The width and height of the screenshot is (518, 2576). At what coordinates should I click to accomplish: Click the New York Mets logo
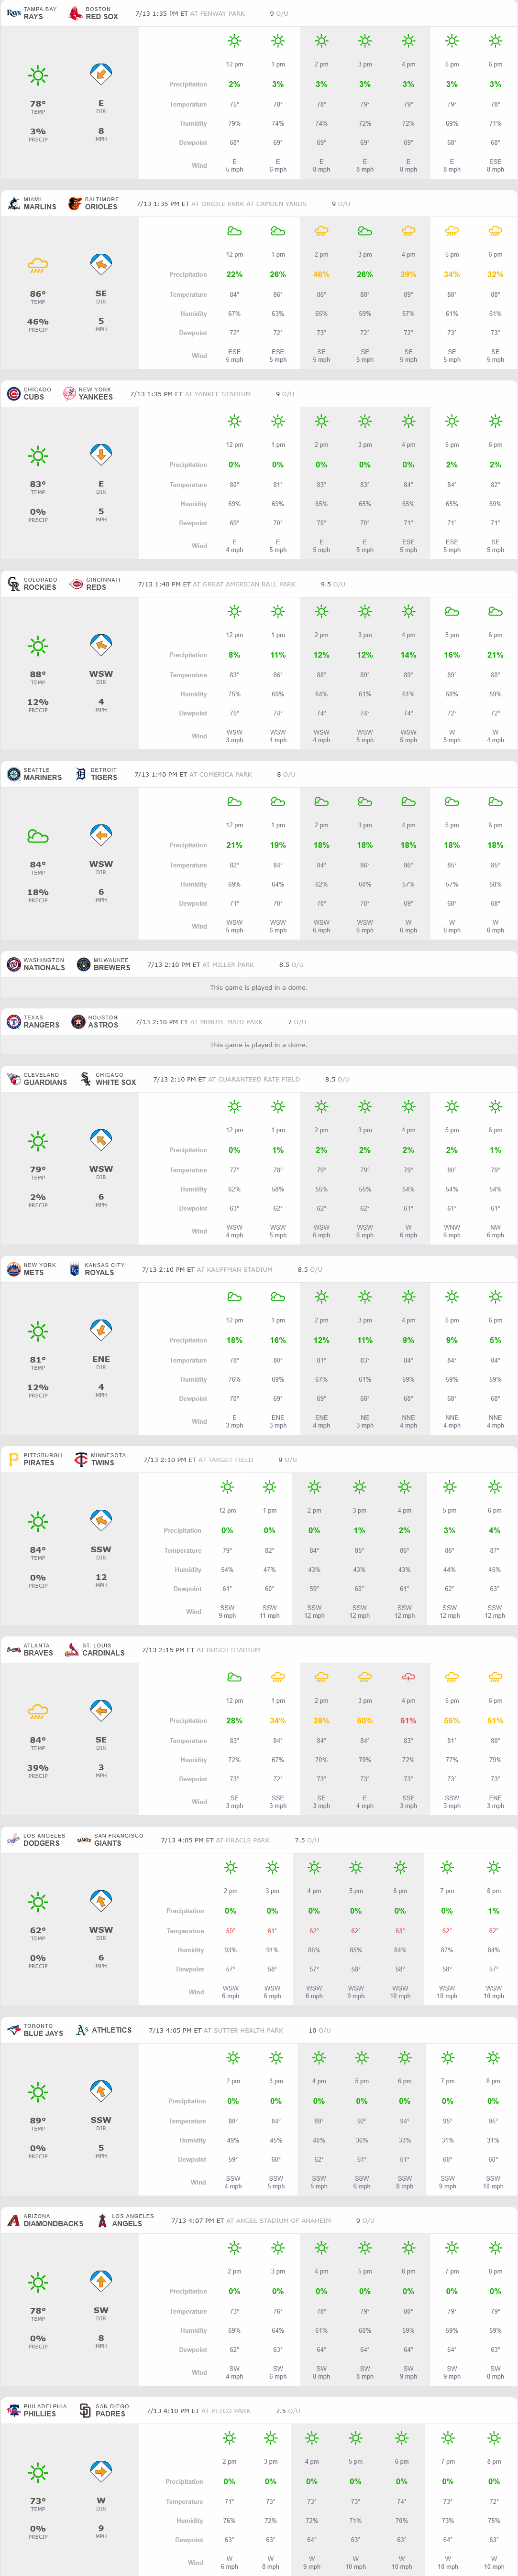[13, 1269]
